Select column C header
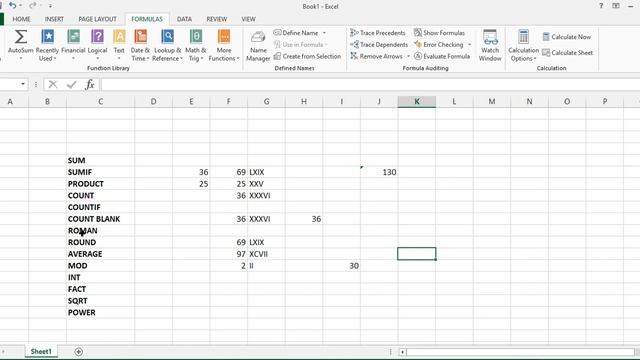This screenshot has height=360, width=640. [100, 102]
